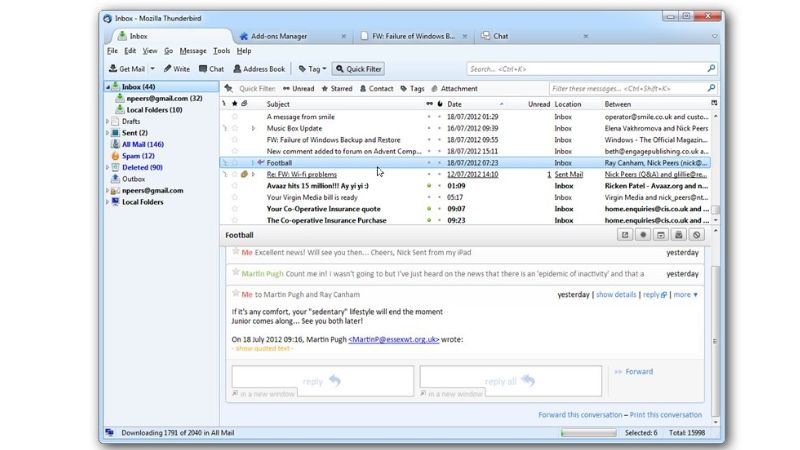Click the MartinP@essexwt.org.uk email link

tap(393, 339)
